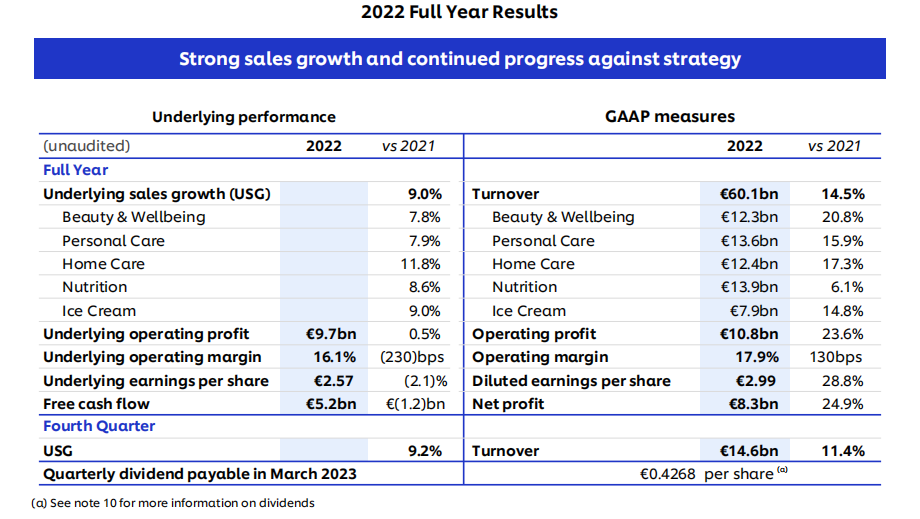Click the note 10 dividends footnote text
This screenshot has width=920, height=519.
(173, 503)
